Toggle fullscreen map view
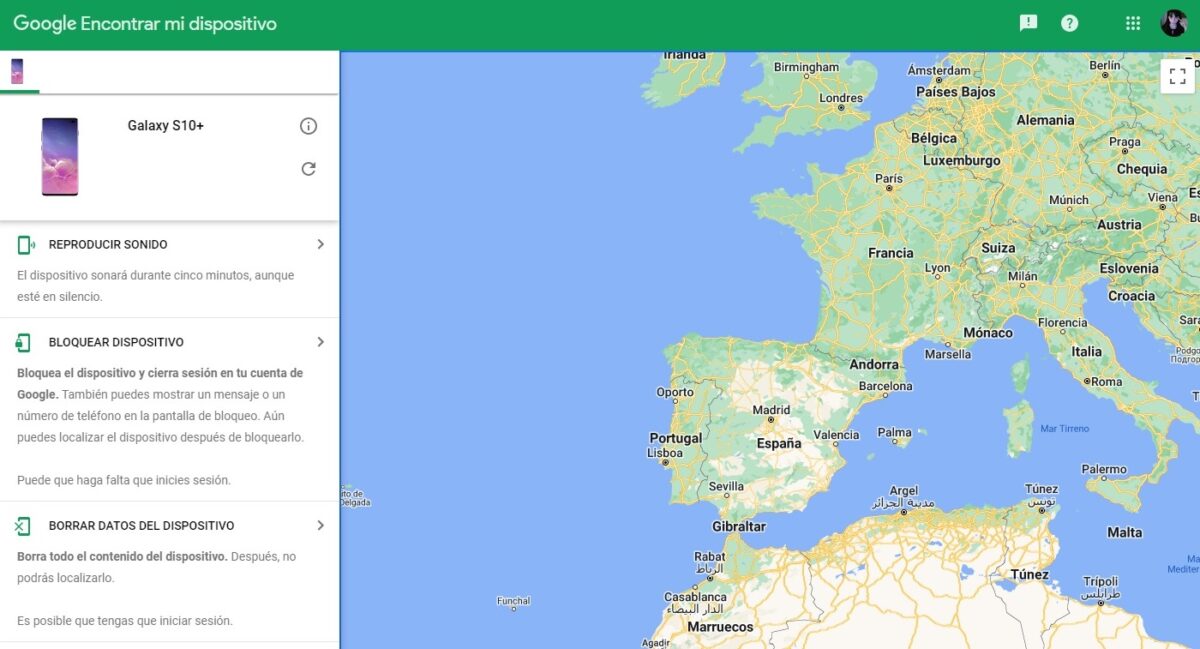Viewport: 1200px width, 649px height. 1177,76
